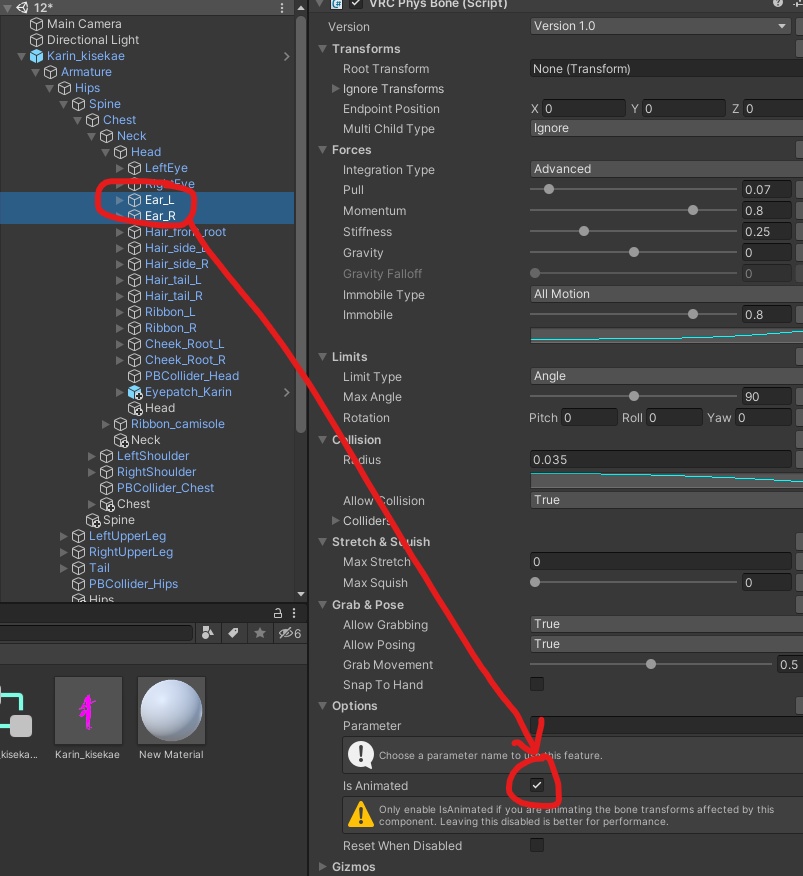Open the Search by Label filter
The height and width of the screenshot is (876, 803).
pyautogui.click(x=234, y=633)
